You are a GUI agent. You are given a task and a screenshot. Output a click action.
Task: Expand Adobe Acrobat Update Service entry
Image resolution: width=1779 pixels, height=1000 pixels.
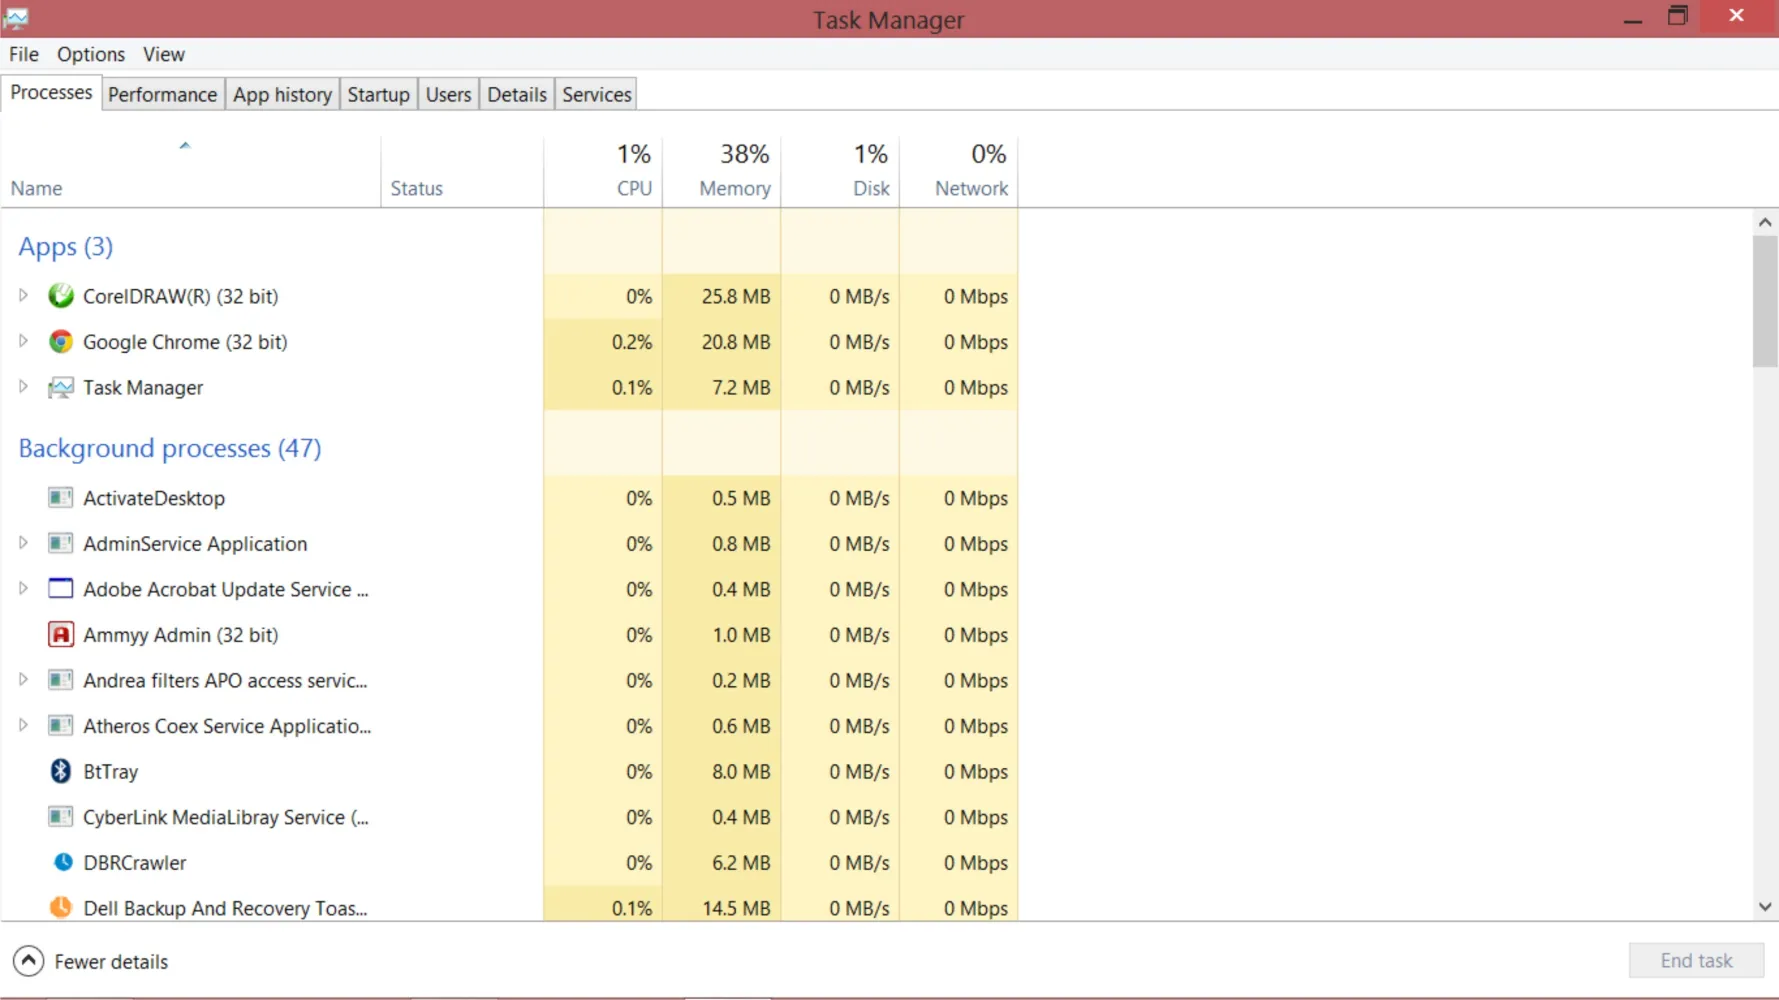coord(23,588)
